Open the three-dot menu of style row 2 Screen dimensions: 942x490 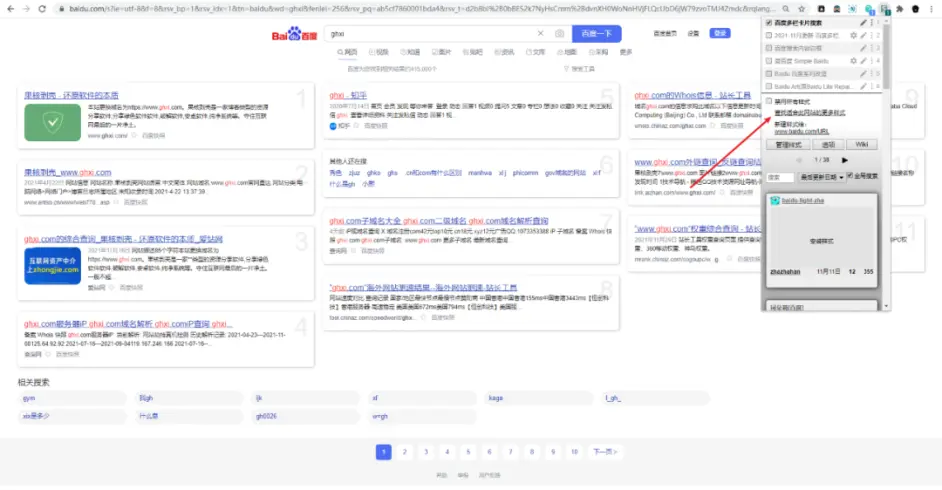click(872, 35)
